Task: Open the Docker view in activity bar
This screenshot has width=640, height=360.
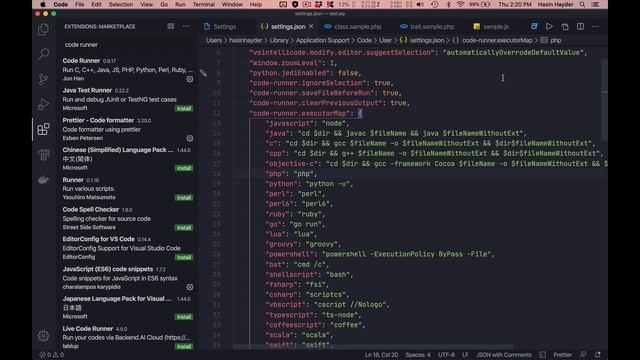Action: click(x=43, y=180)
